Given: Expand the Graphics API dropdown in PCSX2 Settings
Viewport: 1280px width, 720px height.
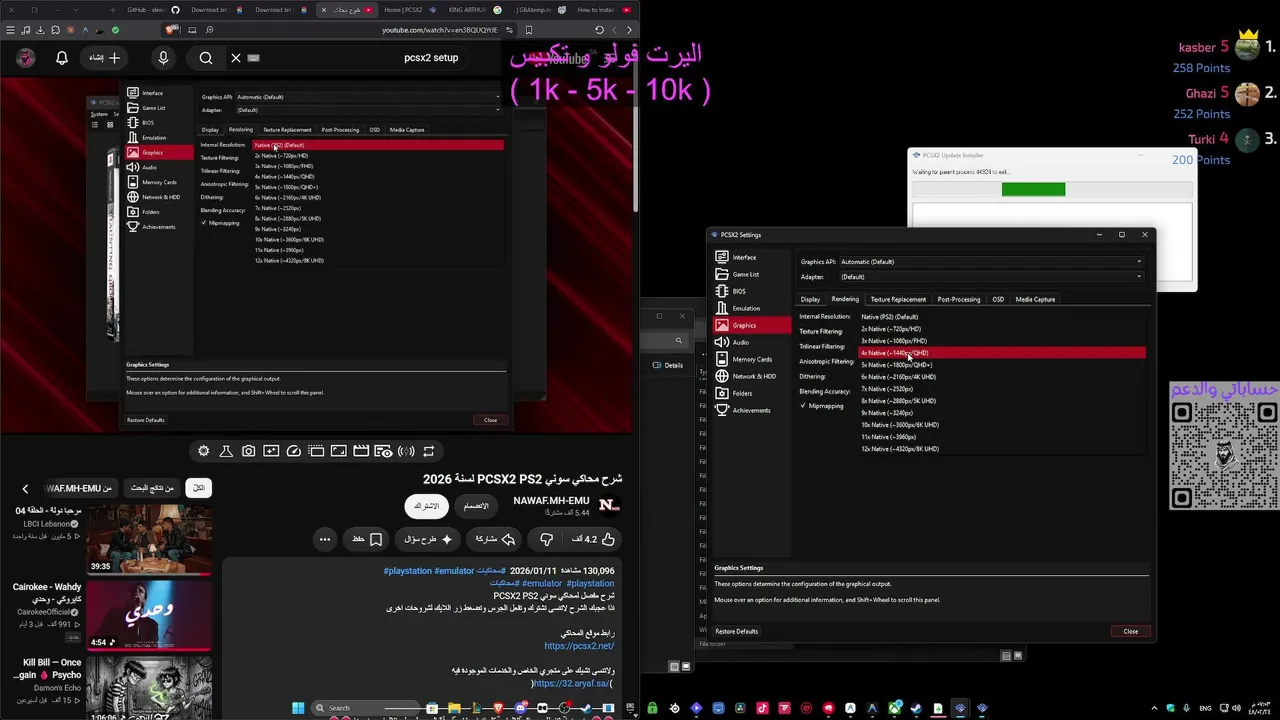Looking at the screenshot, I should [x=990, y=262].
